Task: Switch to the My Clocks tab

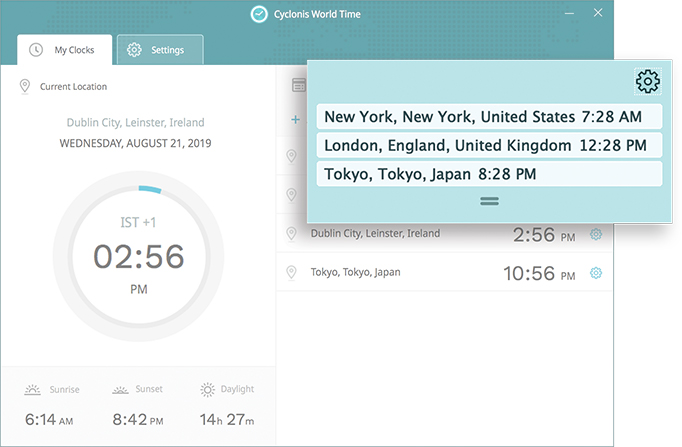Action: [x=63, y=50]
